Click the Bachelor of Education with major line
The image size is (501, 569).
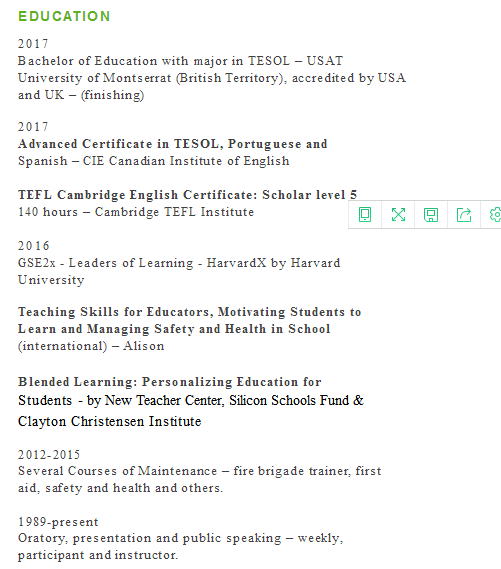180,61
